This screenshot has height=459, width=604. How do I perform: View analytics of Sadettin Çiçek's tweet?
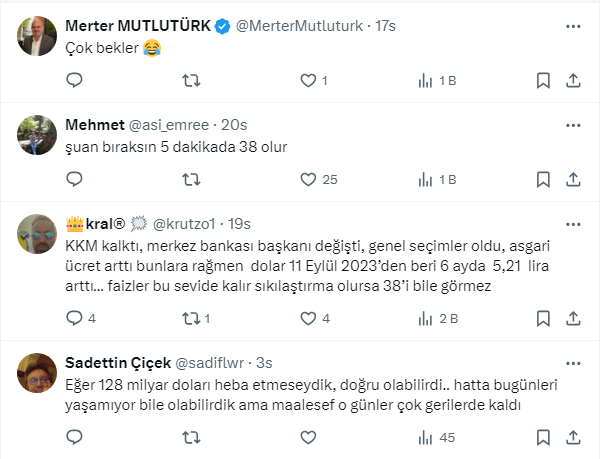[425, 437]
